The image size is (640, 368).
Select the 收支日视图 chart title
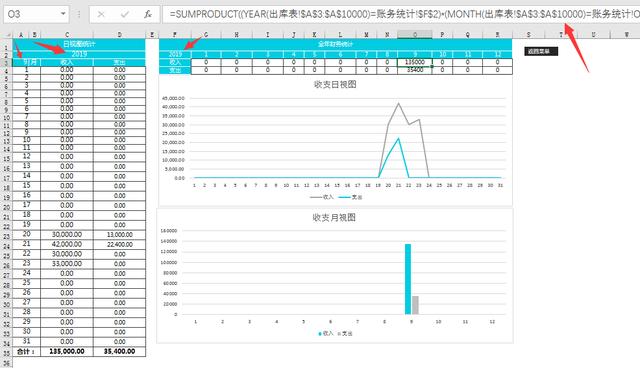(x=335, y=84)
